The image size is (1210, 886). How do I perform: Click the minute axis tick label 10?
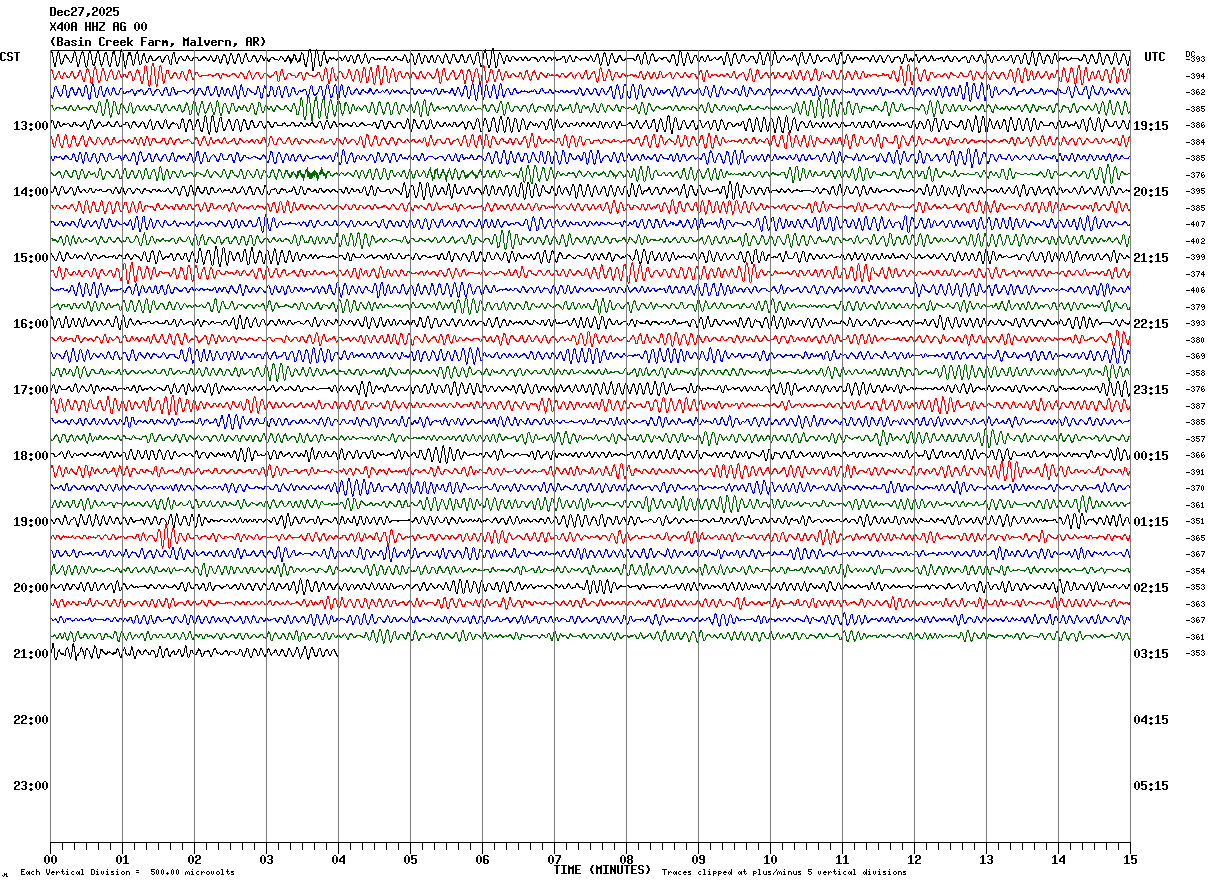pos(770,859)
